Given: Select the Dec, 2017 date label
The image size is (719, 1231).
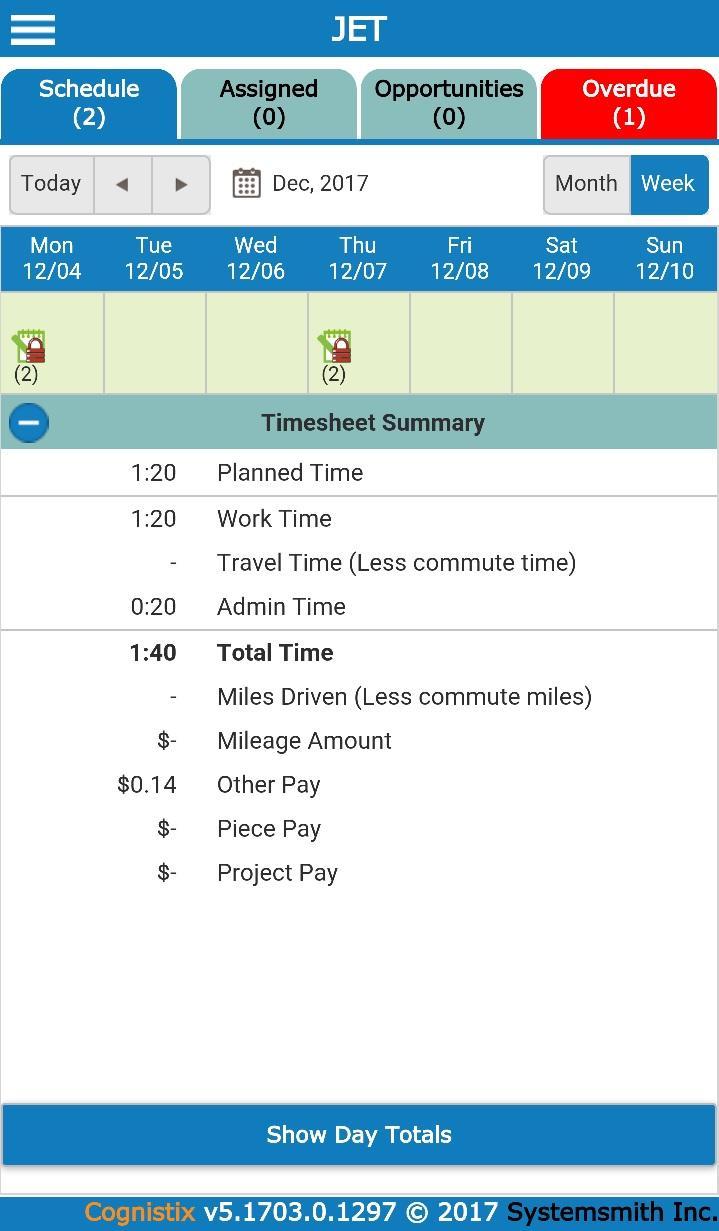Looking at the screenshot, I should tap(320, 184).
